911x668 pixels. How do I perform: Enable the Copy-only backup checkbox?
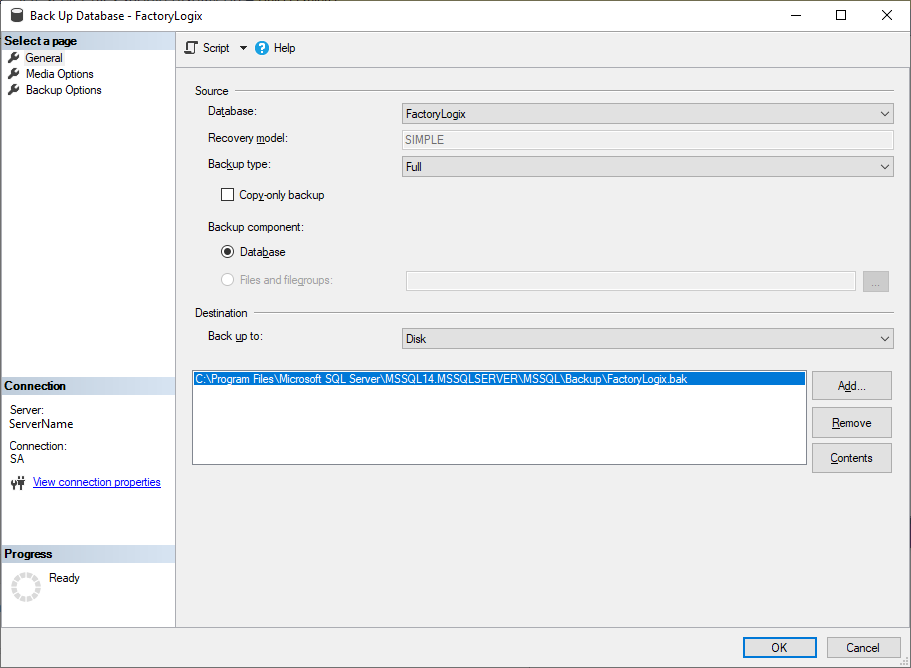click(x=227, y=194)
